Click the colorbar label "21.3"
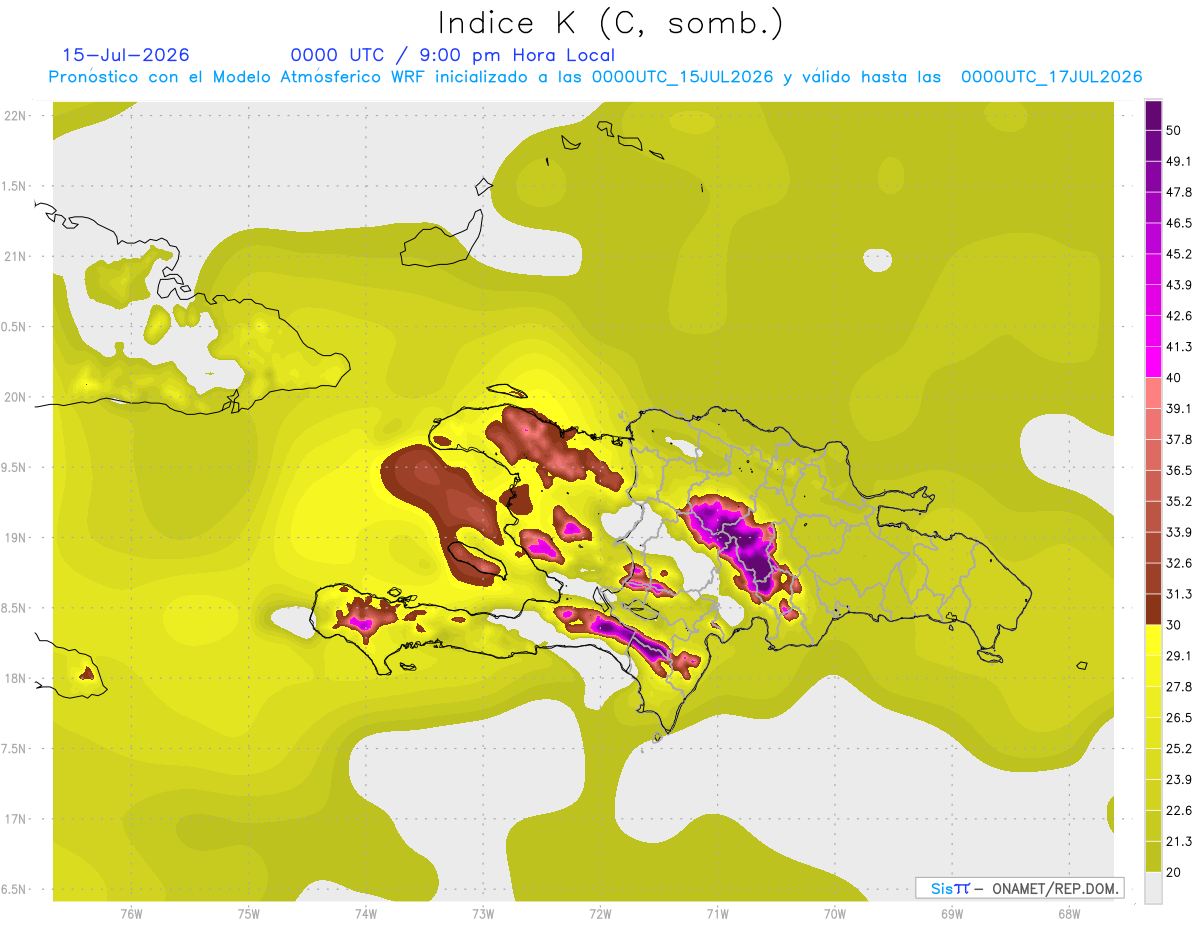The width and height of the screenshot is (1200, 927). point(1179,841)
